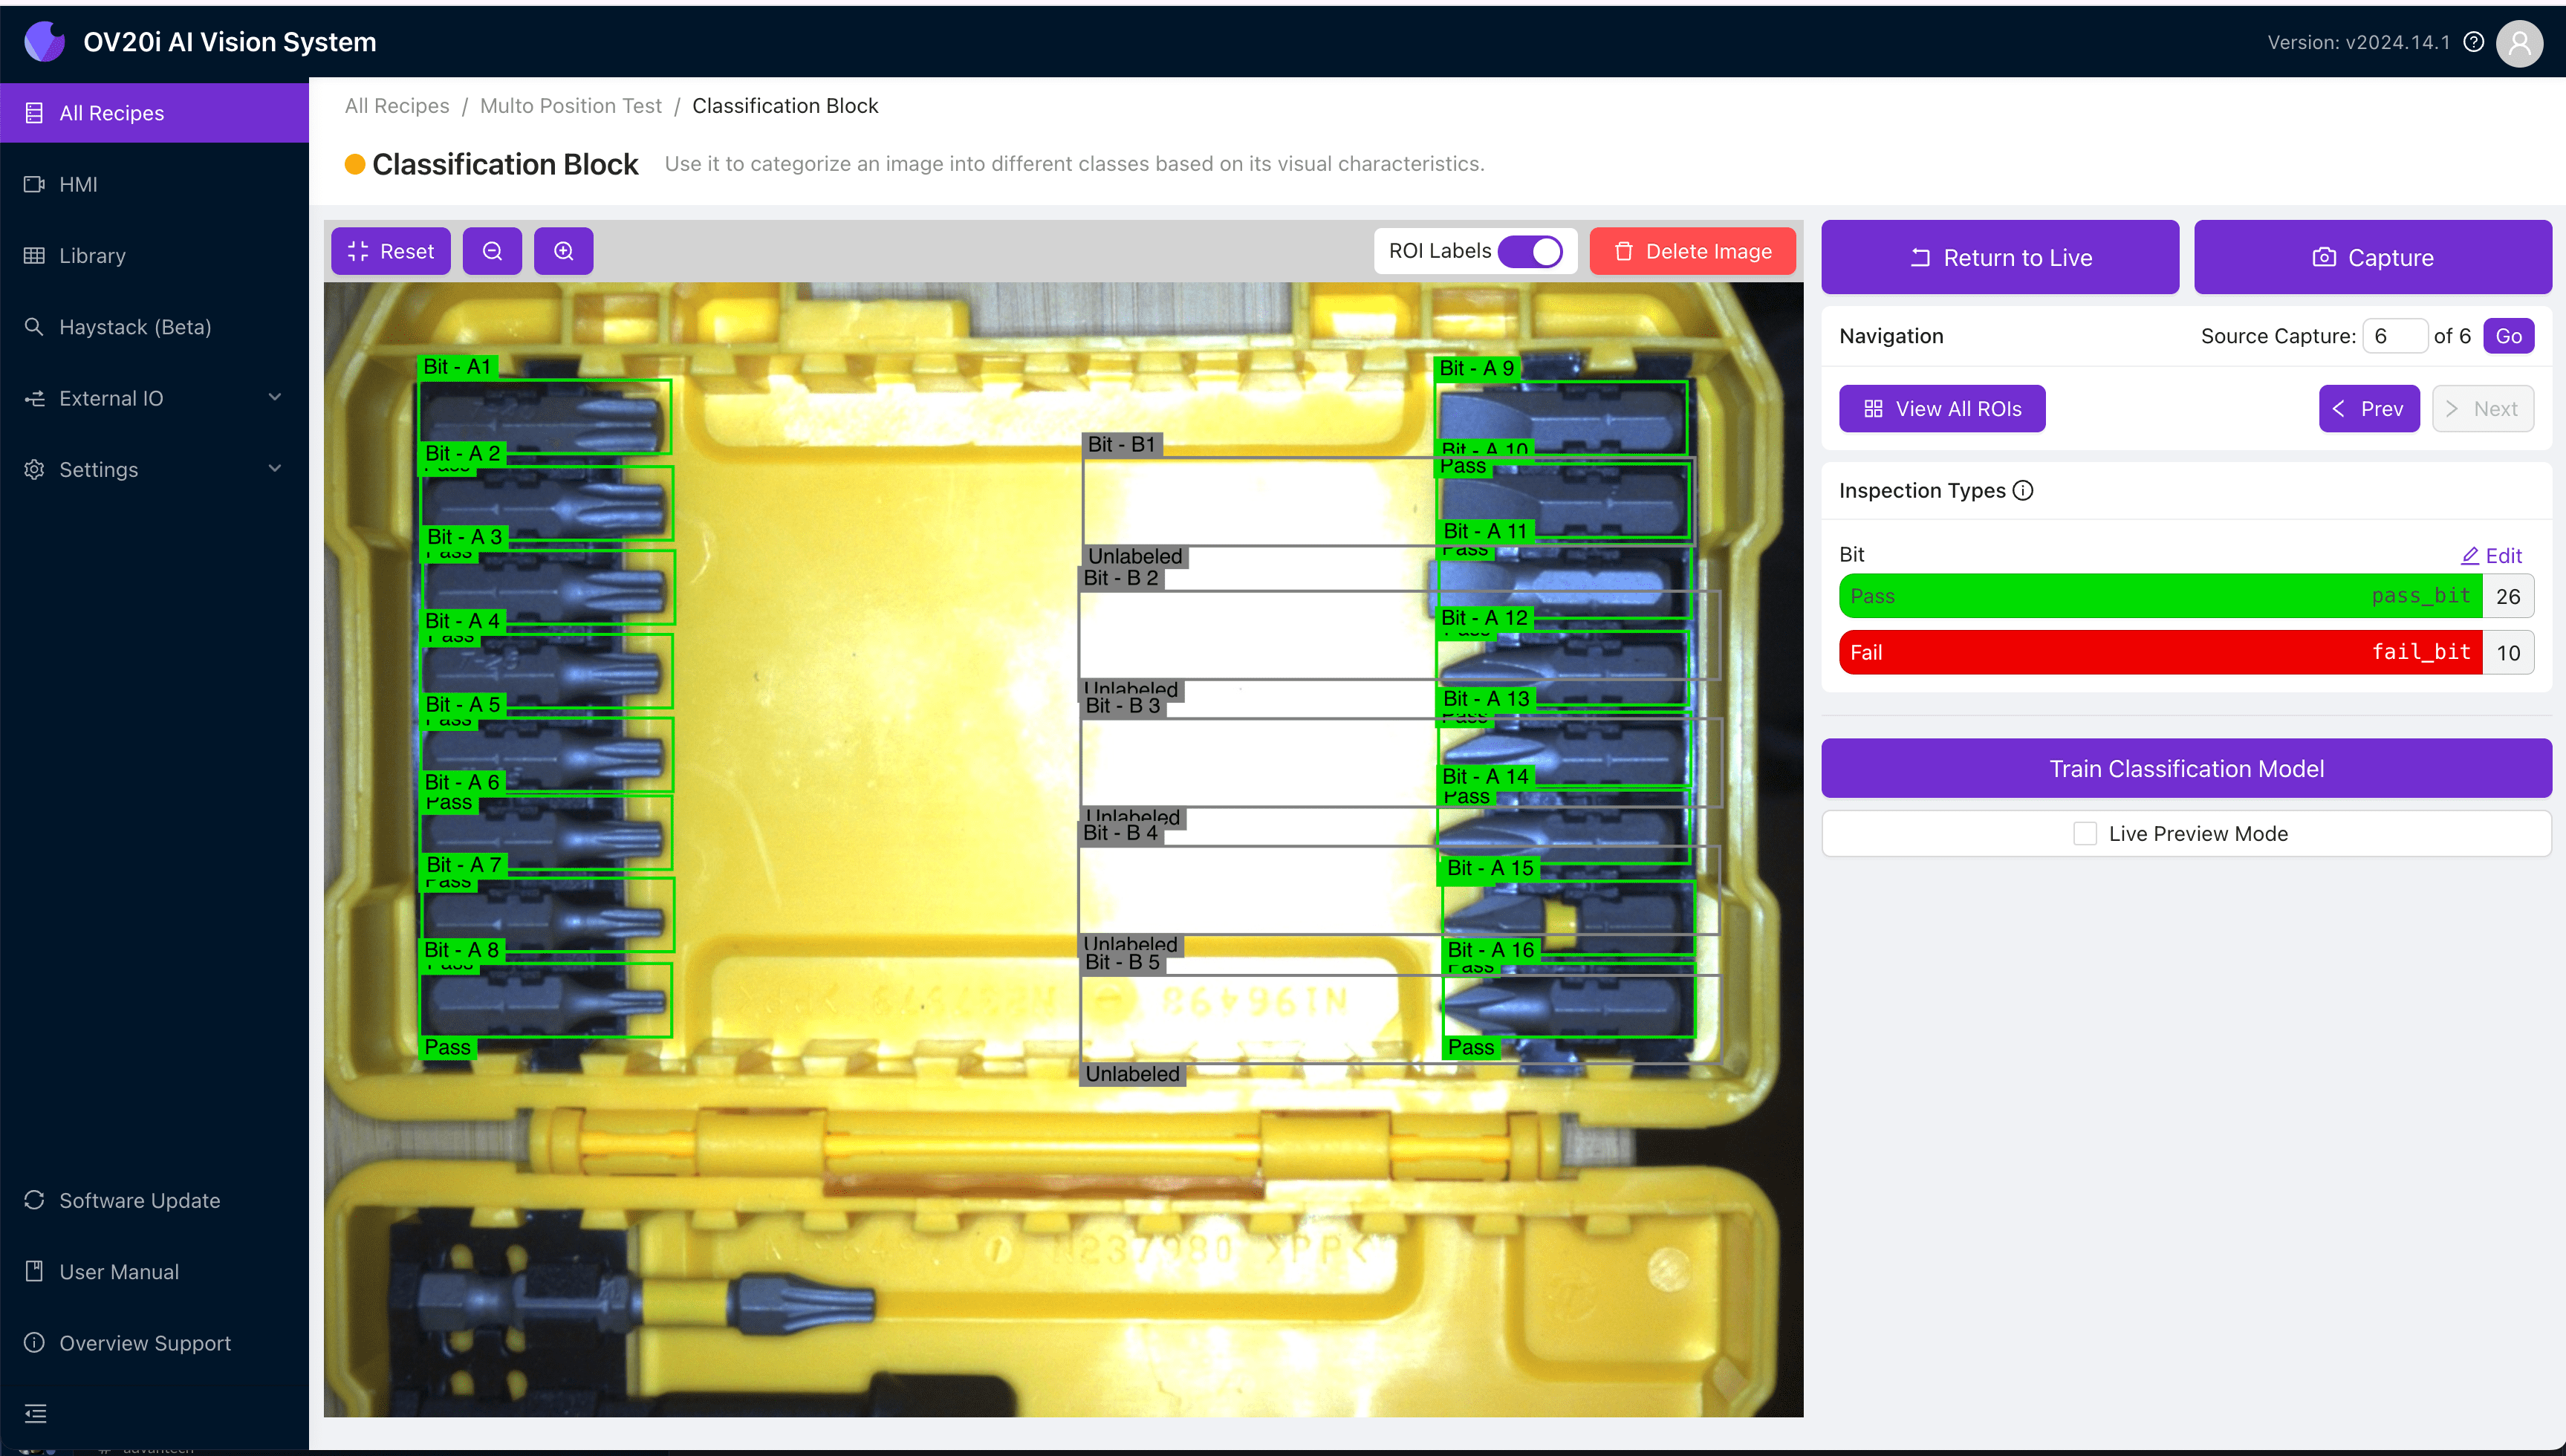Screen dimensions: 2566x1456
Task: Click the collapse sidebar icon at the bottom
Action: pos(36,1414)
